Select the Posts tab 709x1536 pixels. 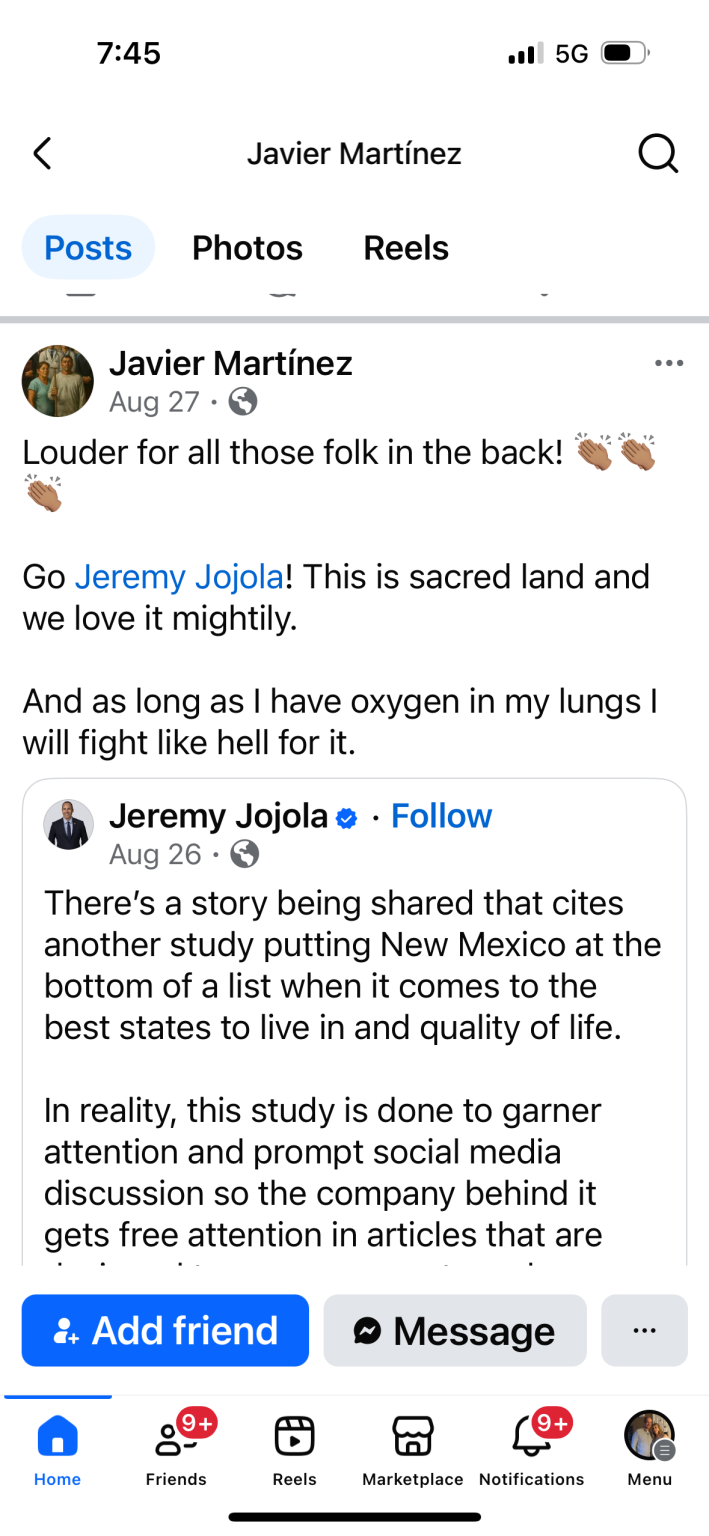(x=88, y=248)
